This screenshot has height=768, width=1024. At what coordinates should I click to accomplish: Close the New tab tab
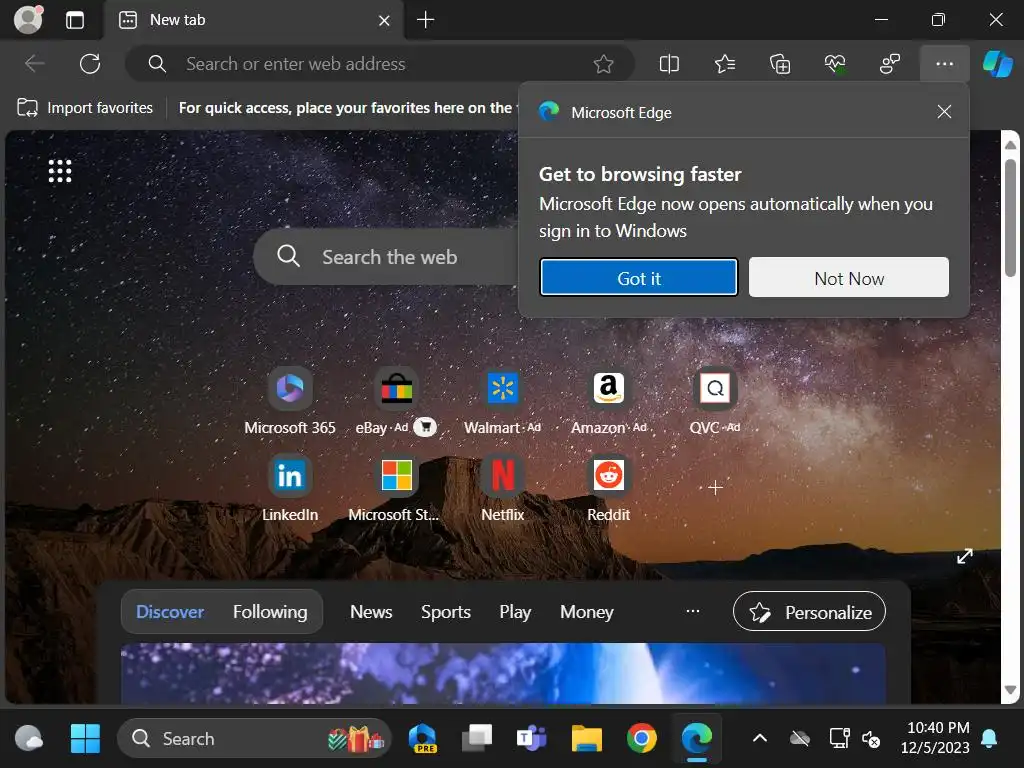coord(384,20)
